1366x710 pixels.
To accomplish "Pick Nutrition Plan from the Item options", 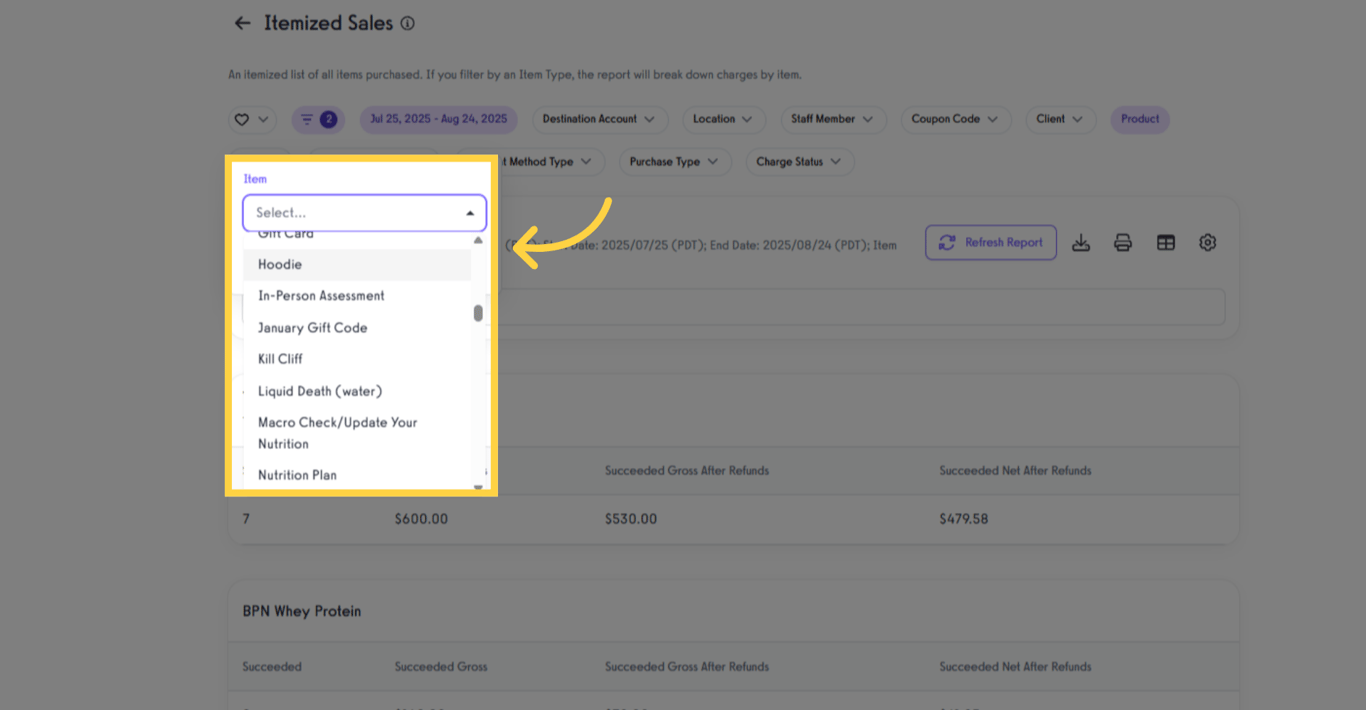I will pos(297,474).
